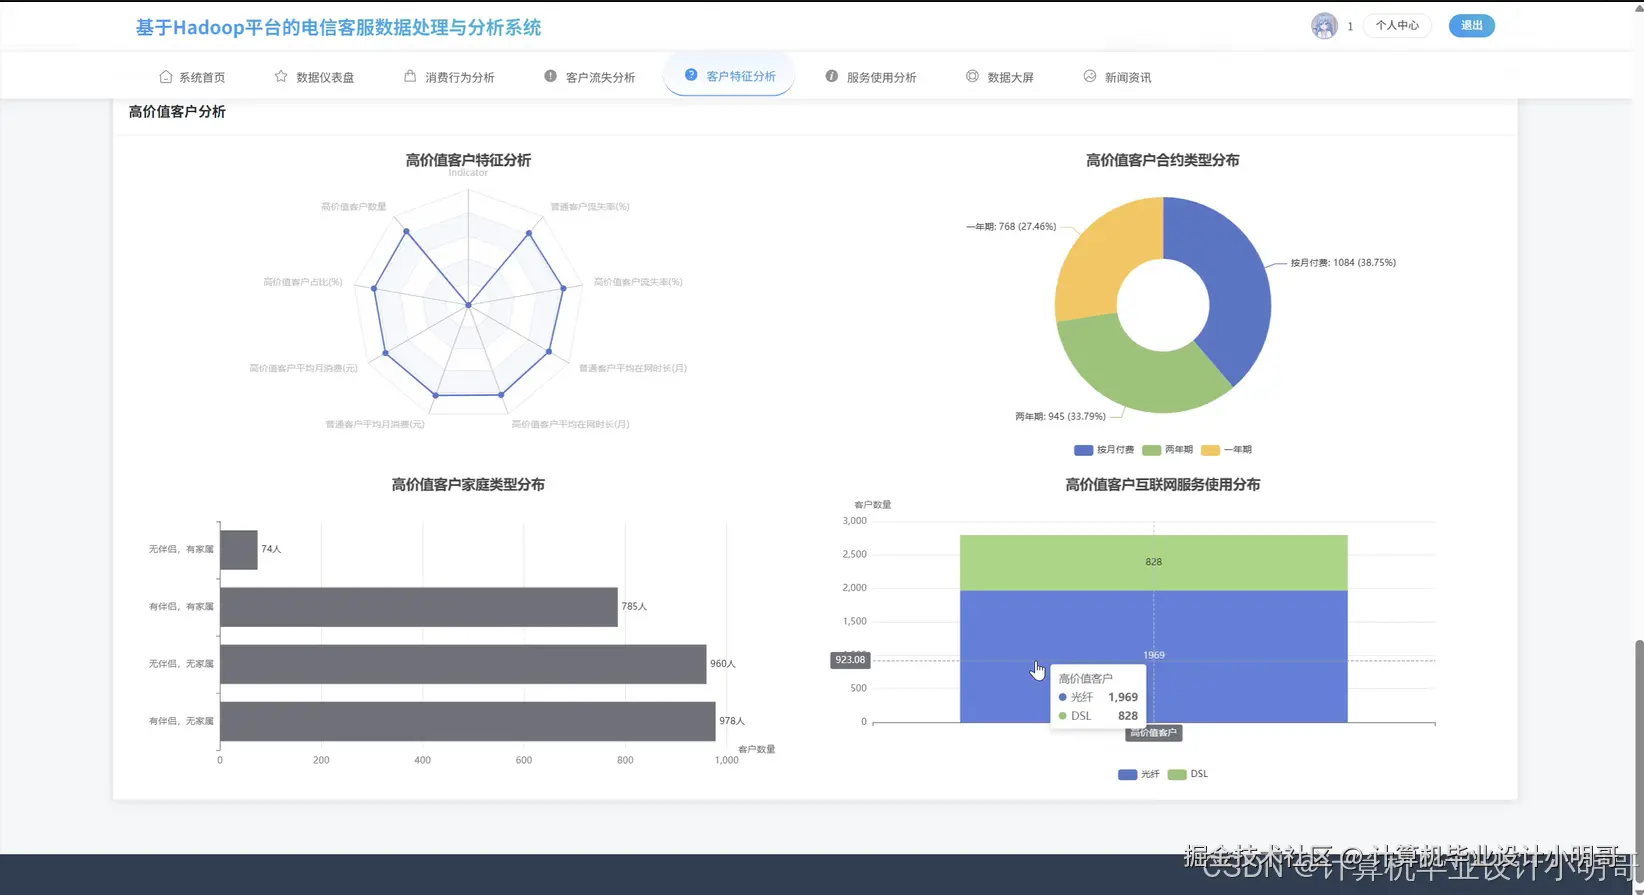
Task: Toggle 按月付费 legend in contract pie chart
Action: tap(1104, 450)
